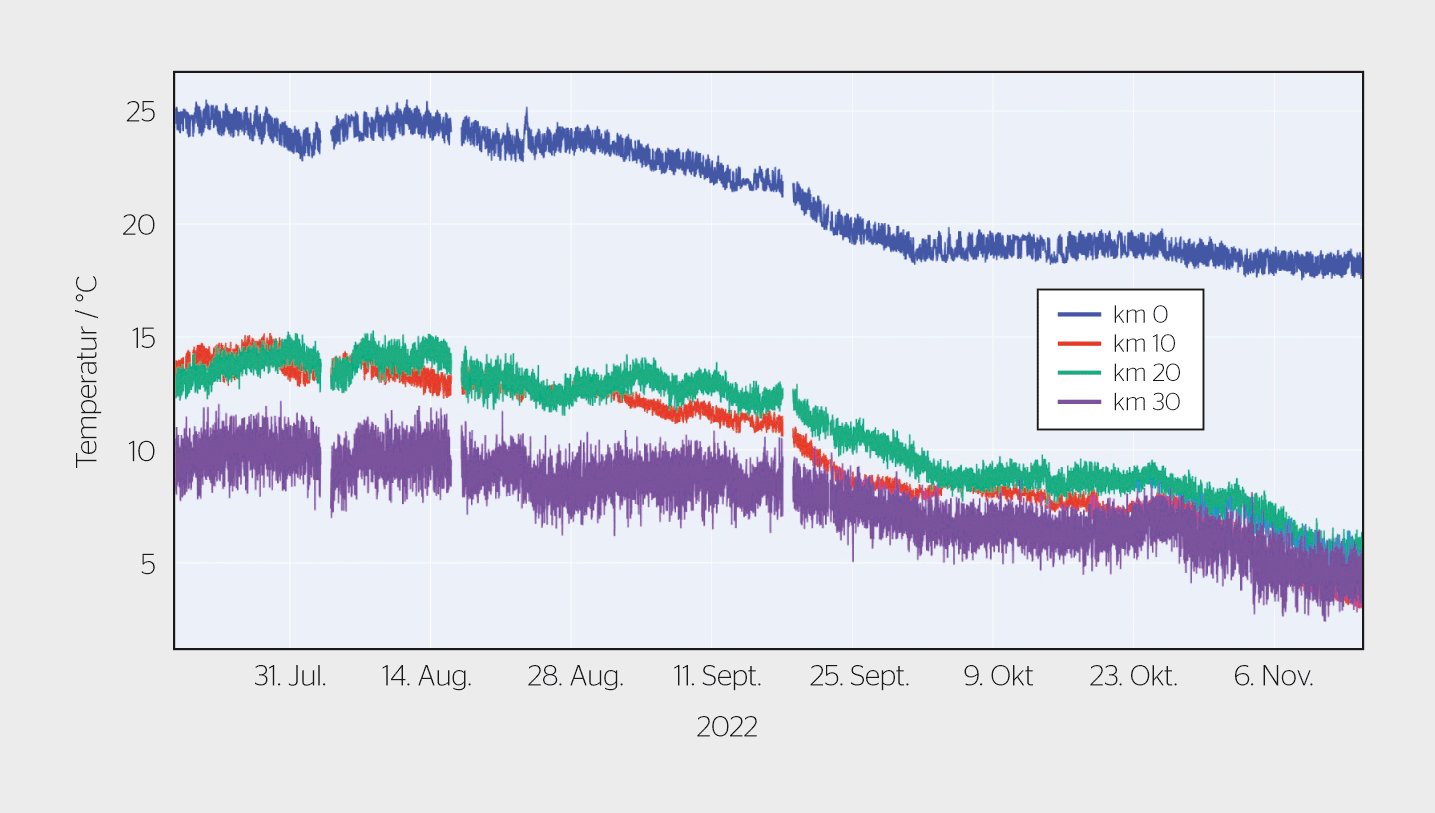Select the 'km 20' legend label
Screen dimensions: 1435x813
pyautogui.click(x=1146, y=373)
